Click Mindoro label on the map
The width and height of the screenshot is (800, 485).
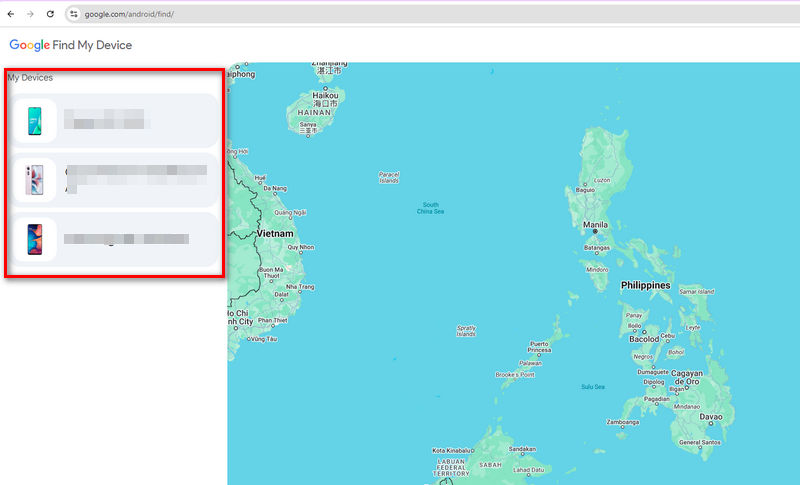(x=597, y=269)
